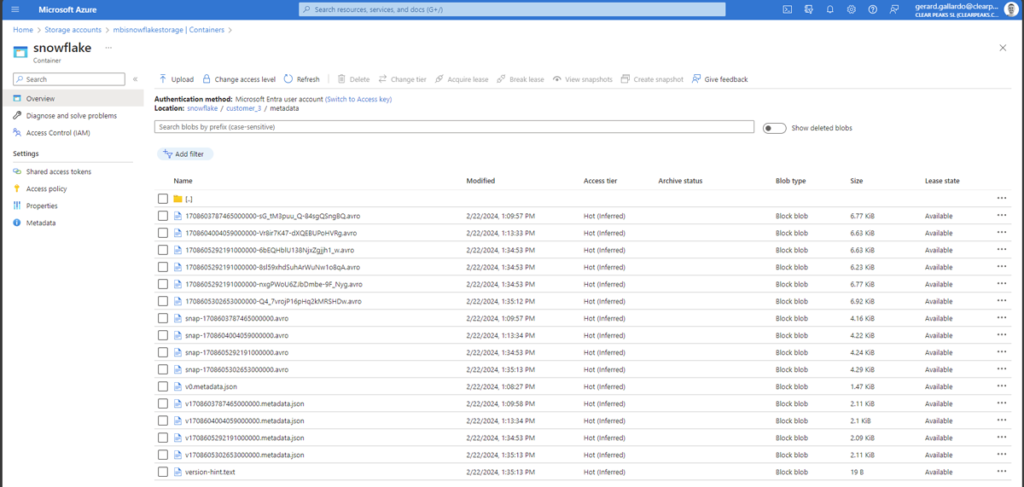Open context menu ellipsis for version-hint.text
Image resolution: width=1024 pixels, height=487 pixels.
[1002, 471]
